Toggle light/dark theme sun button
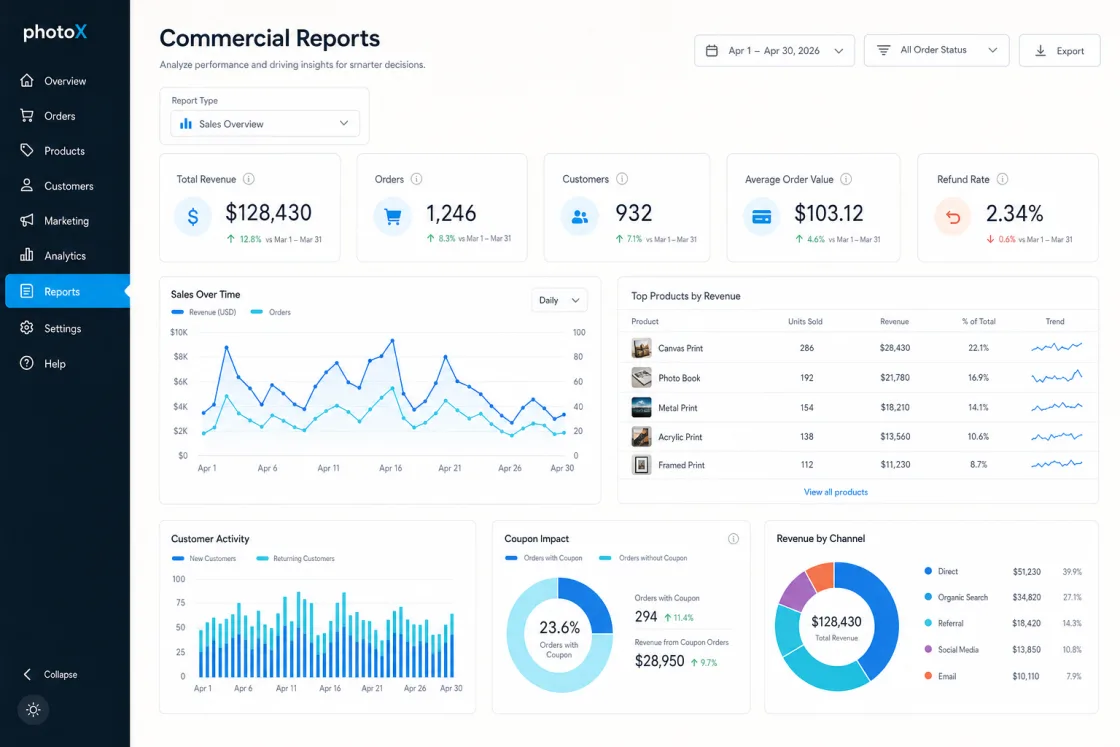 point(33,710)
